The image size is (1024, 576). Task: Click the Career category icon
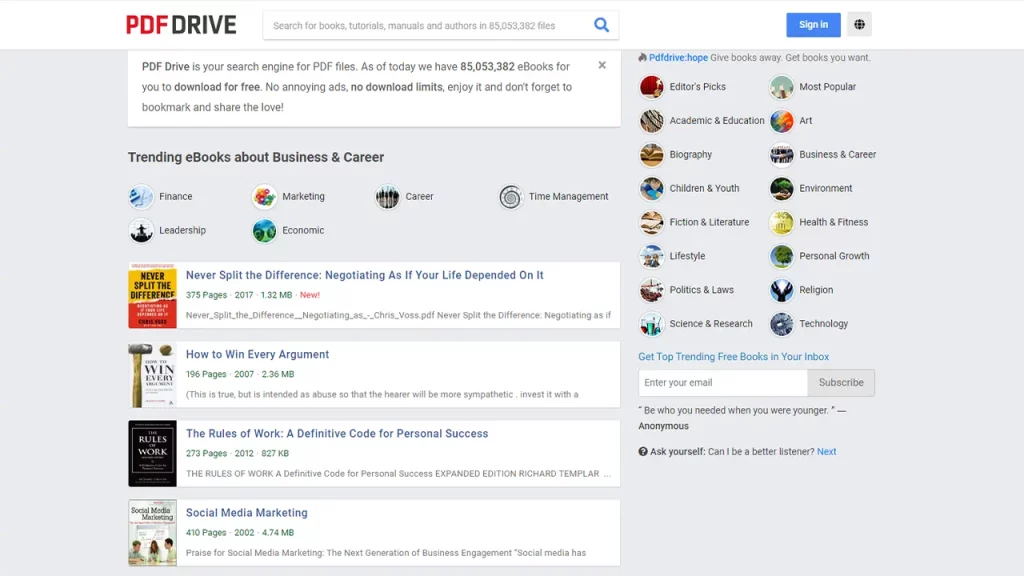tap(388, 197)
